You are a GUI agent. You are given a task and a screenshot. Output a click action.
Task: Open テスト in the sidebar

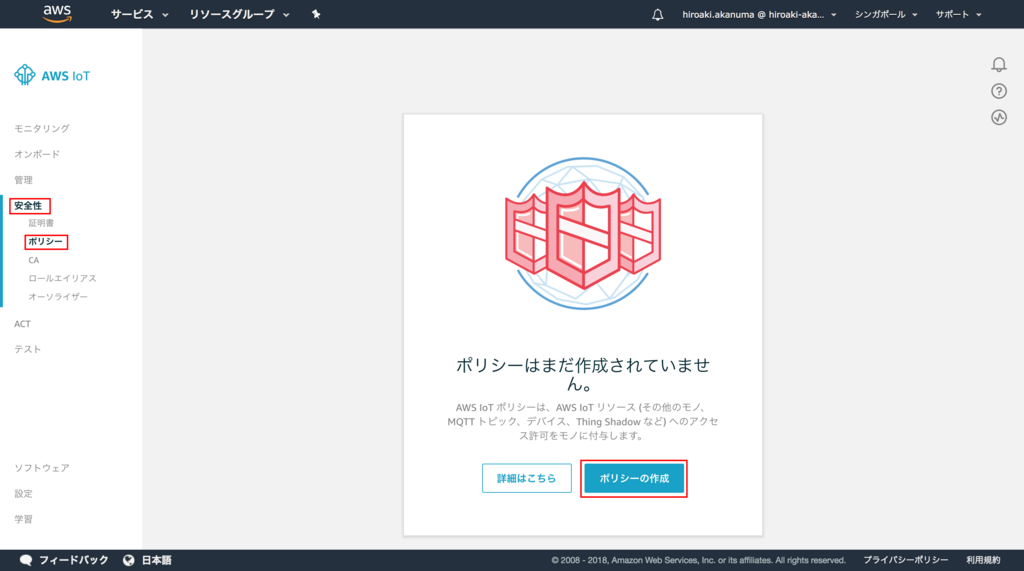pos(28,349)
